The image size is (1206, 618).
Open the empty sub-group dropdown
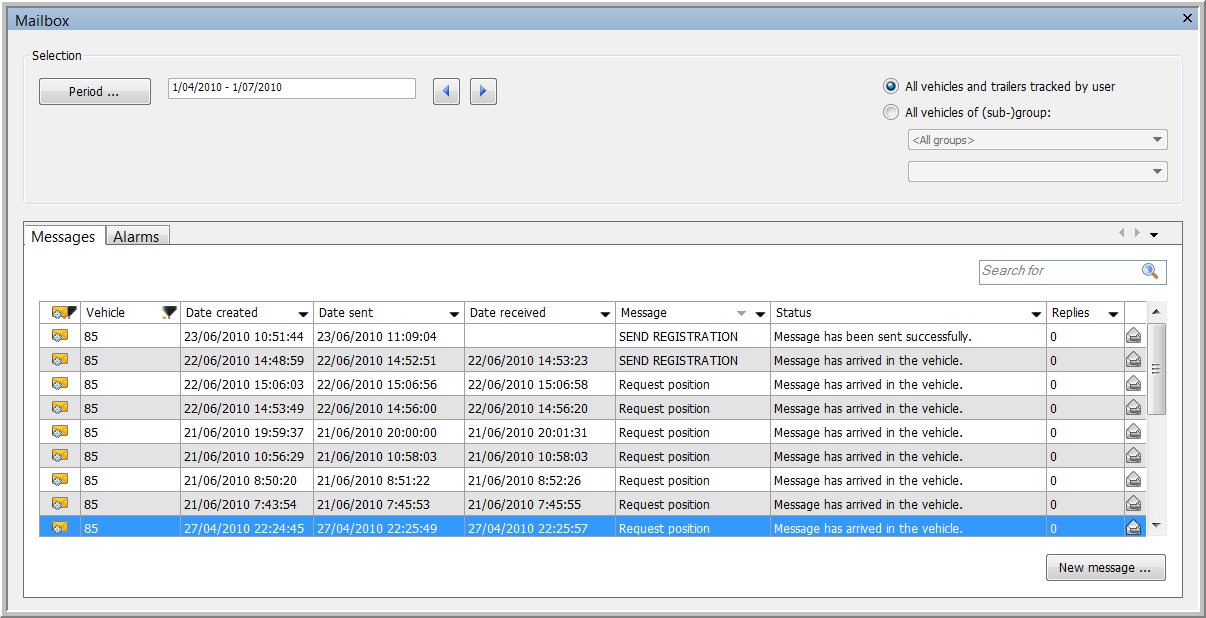[x=1157, y=172]
